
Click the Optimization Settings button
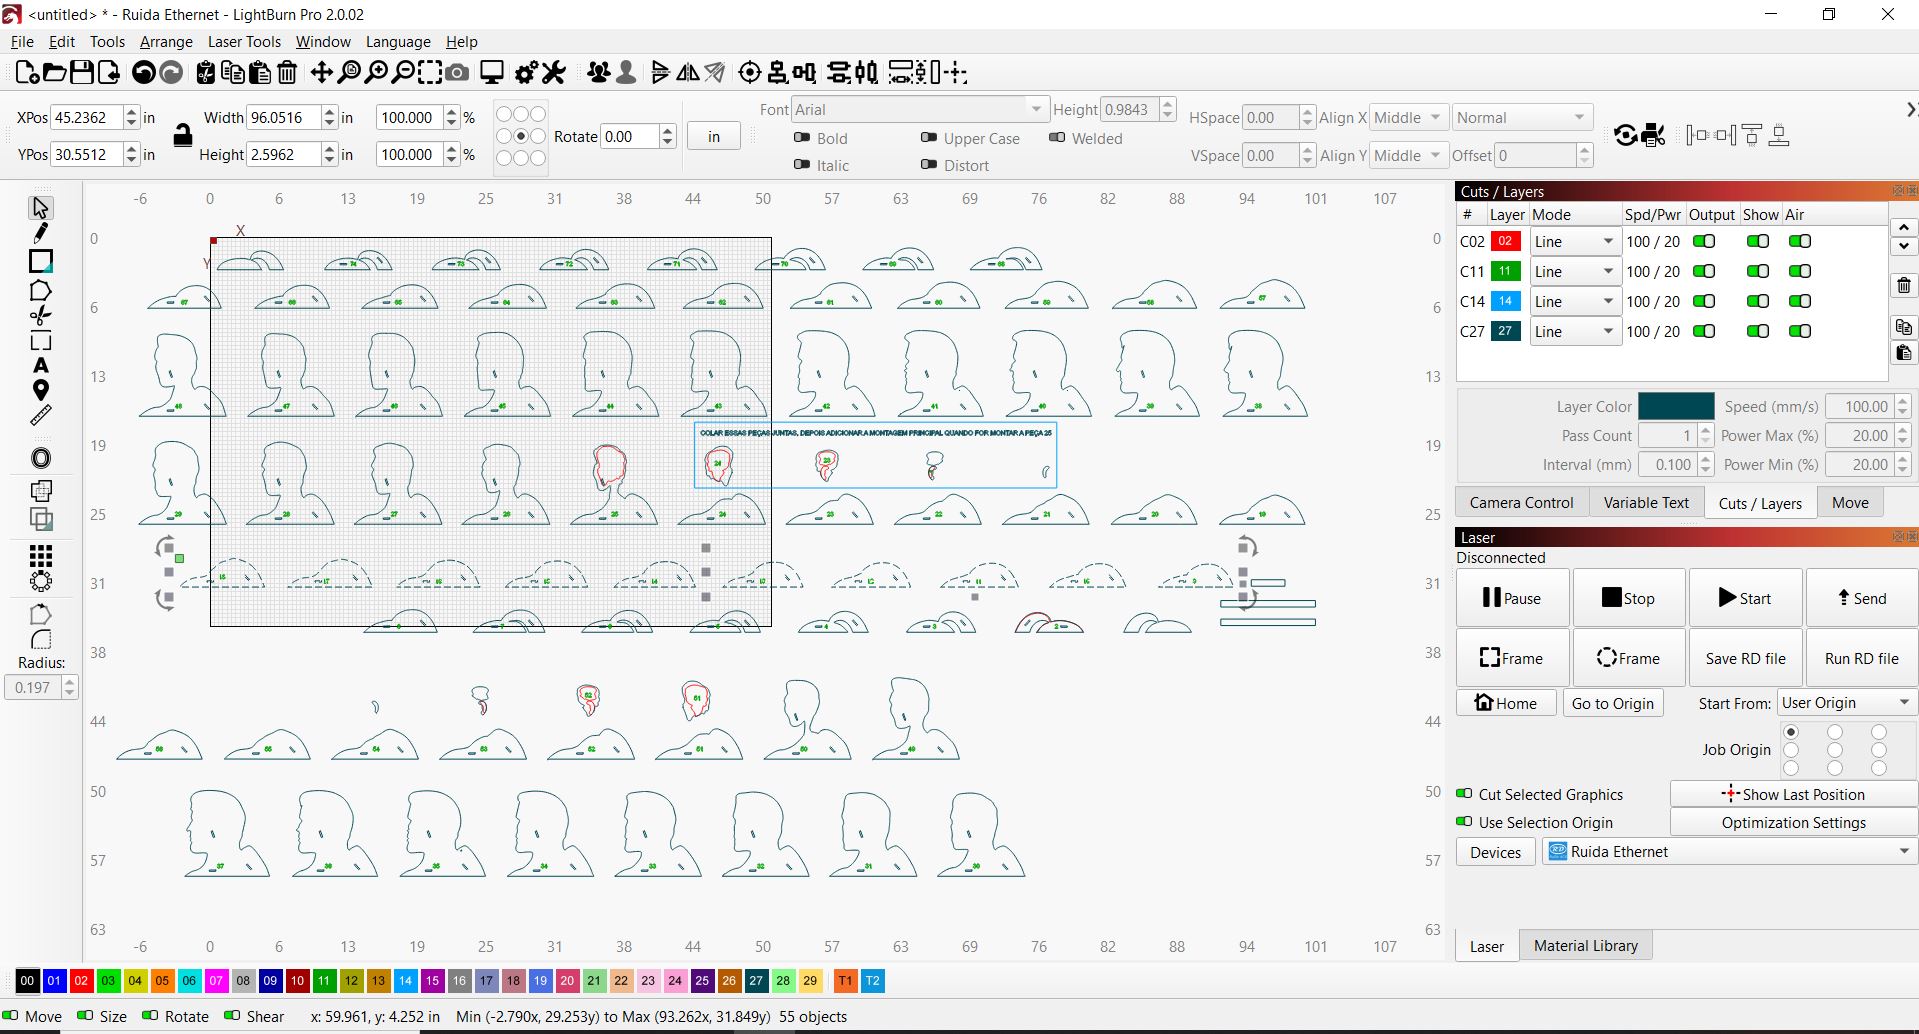[1793, 823]
